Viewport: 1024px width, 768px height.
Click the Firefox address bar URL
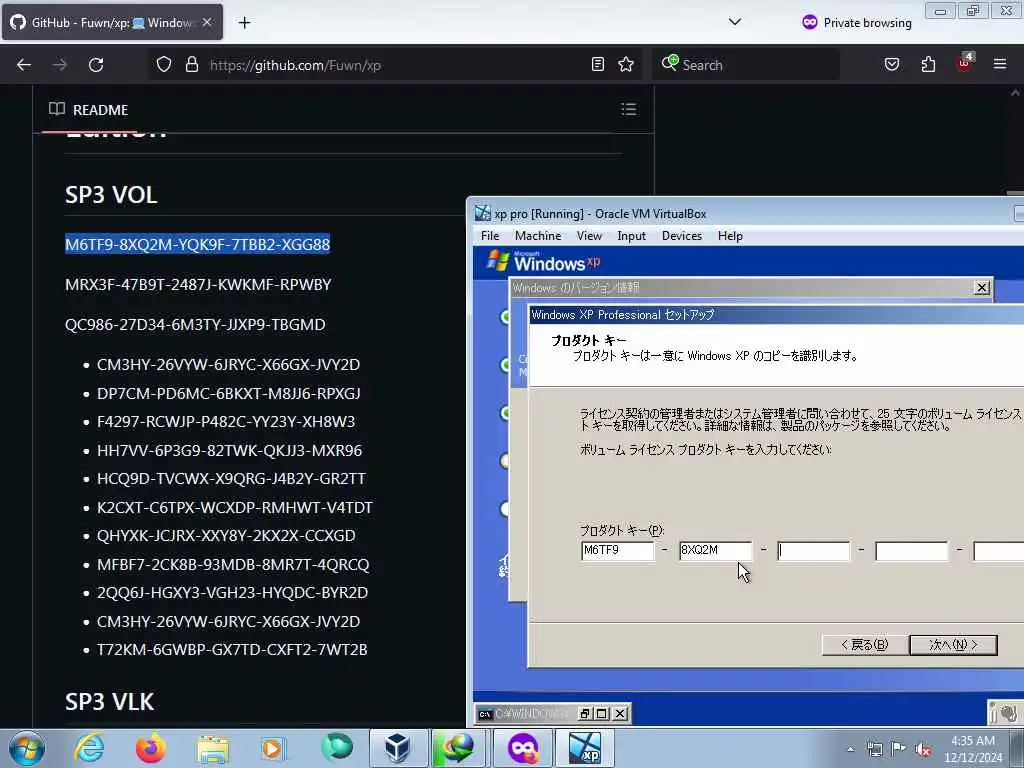pyautogui.click(x=295, y=65)
